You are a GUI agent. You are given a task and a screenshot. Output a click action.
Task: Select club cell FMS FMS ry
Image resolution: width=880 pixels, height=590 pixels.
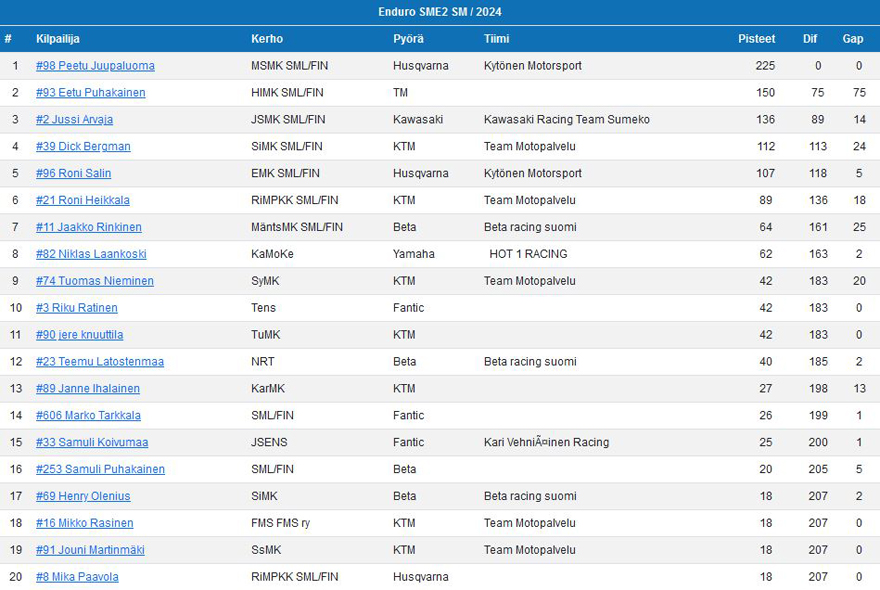281,524
